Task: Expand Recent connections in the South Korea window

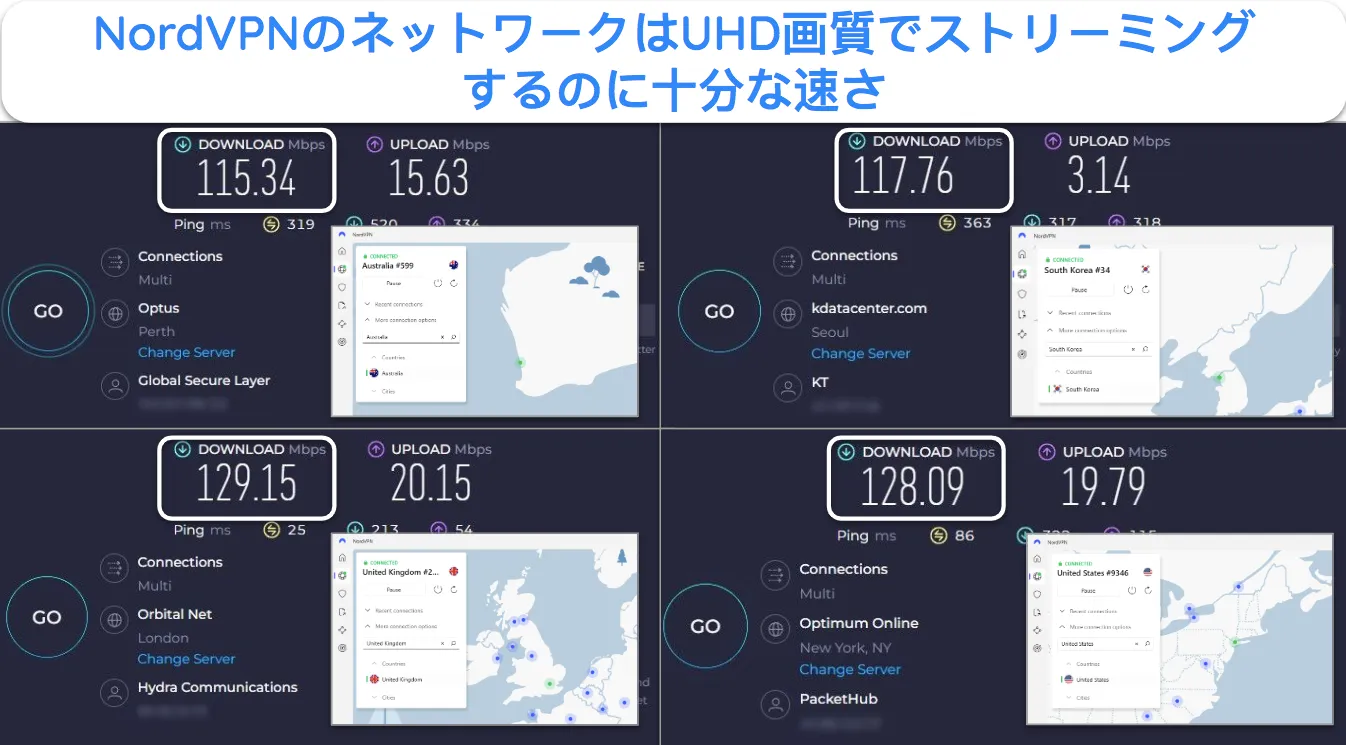Action: pos(1079,313)
